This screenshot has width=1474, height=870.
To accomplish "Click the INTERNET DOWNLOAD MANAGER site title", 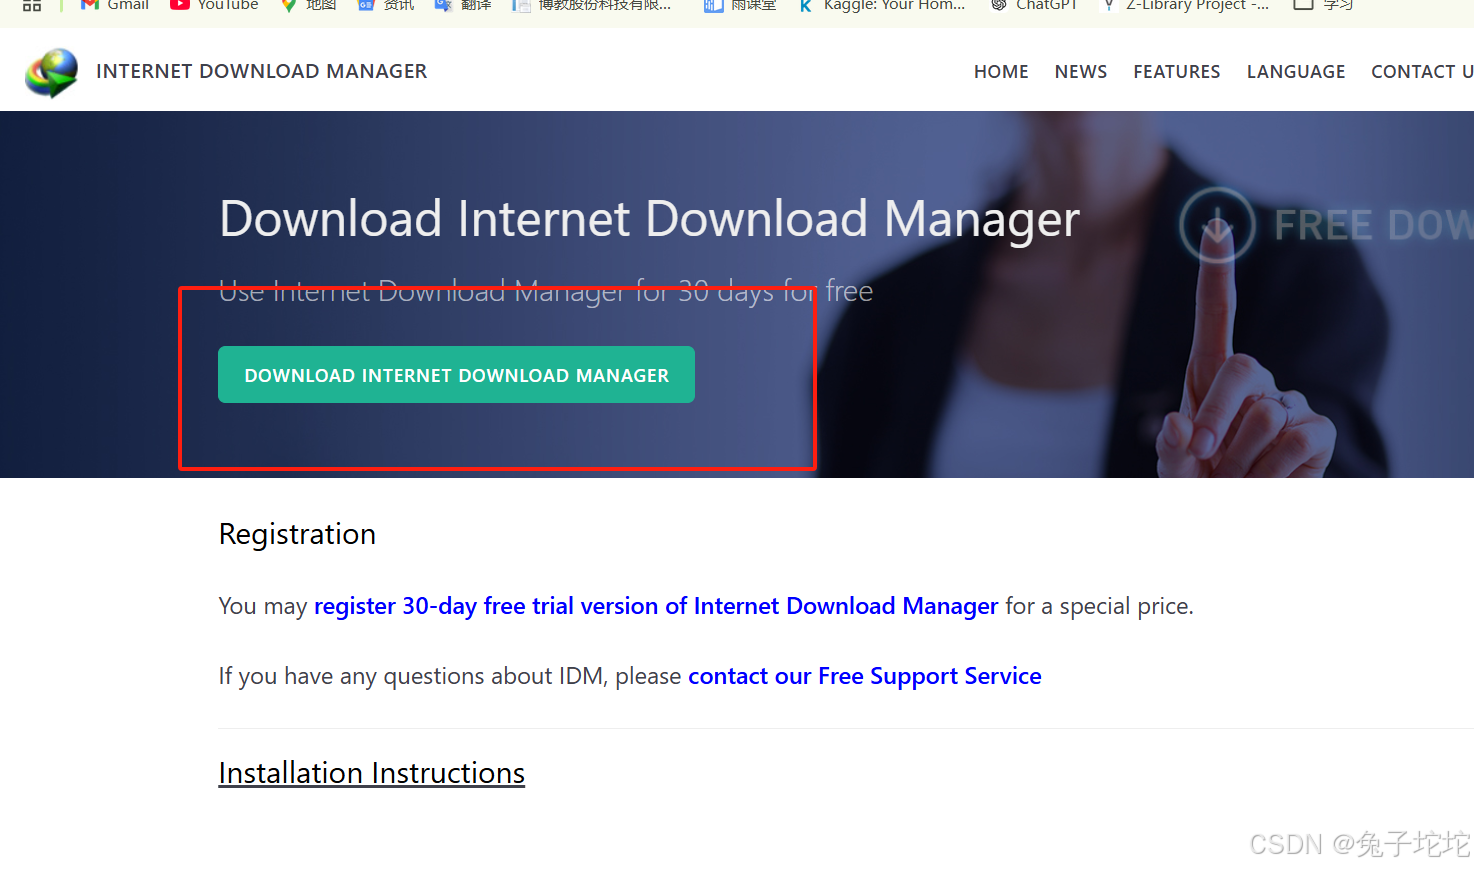I will coord(262,71).
